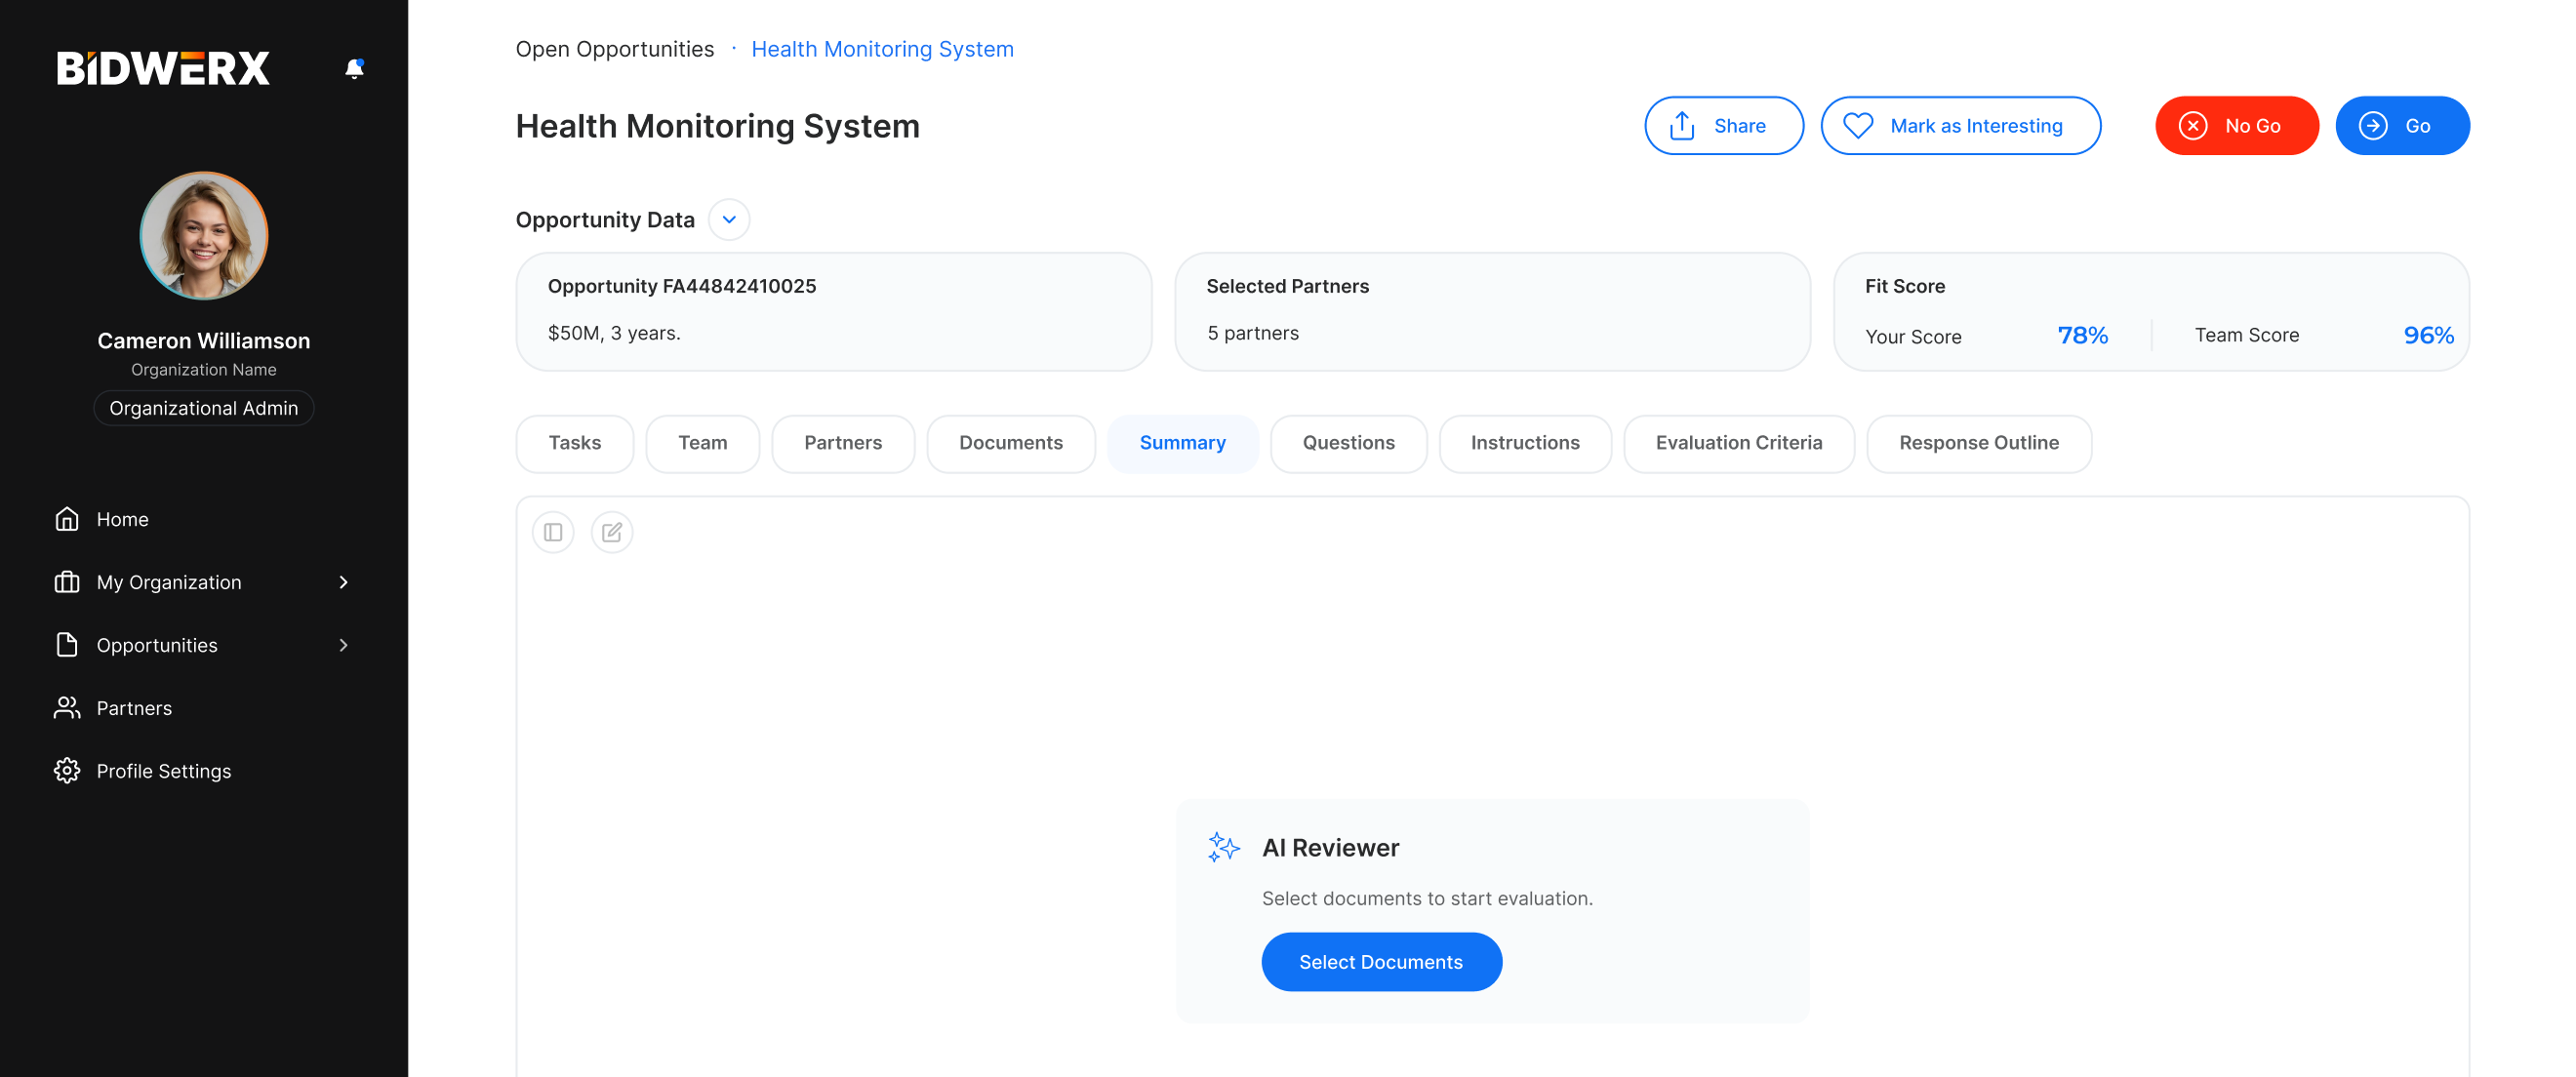Expand Opportunities submenu chevron

point(343,645)
